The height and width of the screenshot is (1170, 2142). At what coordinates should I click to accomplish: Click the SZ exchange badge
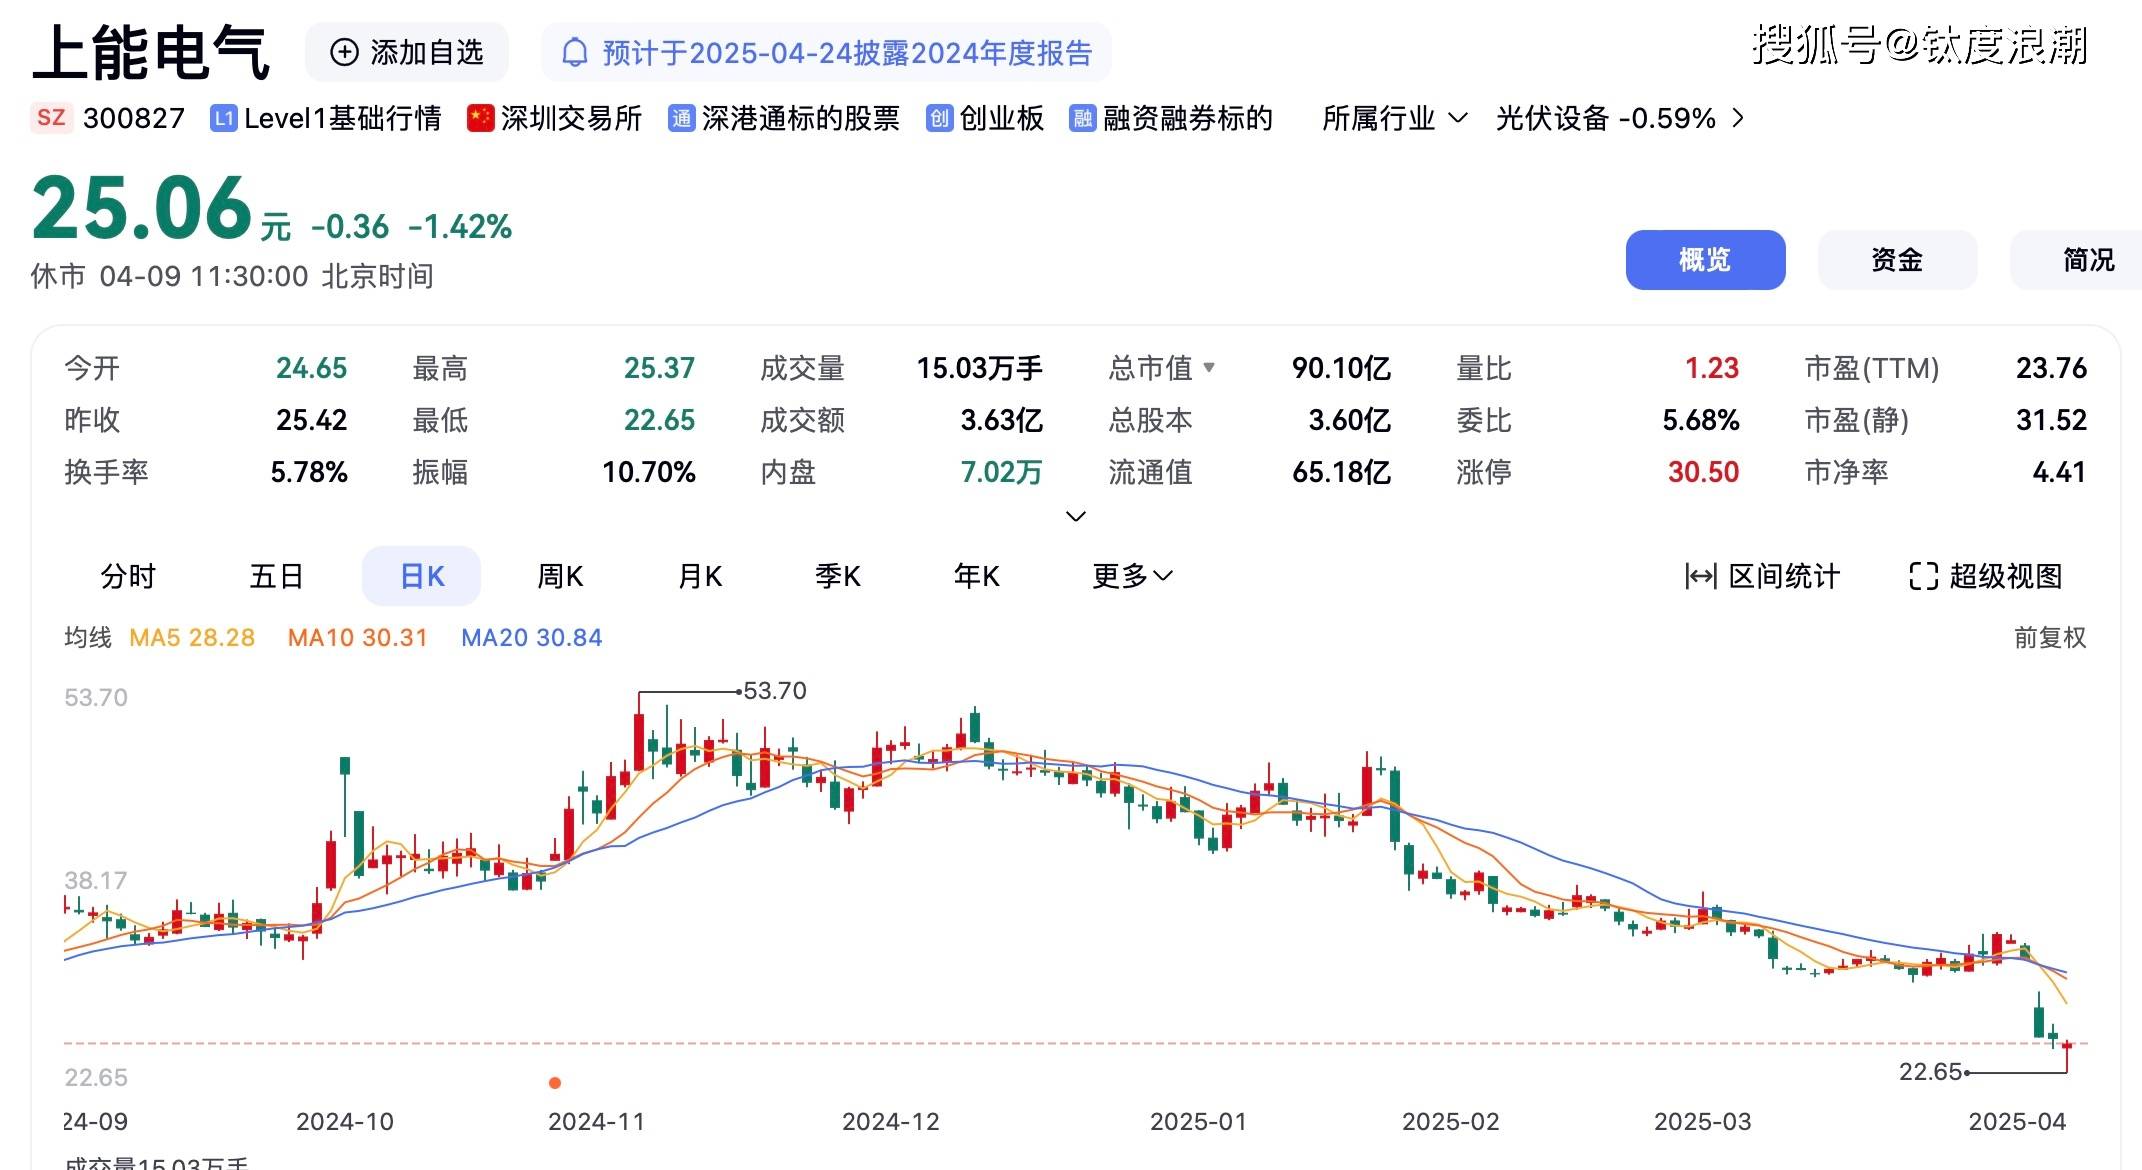tap(51, 118)
